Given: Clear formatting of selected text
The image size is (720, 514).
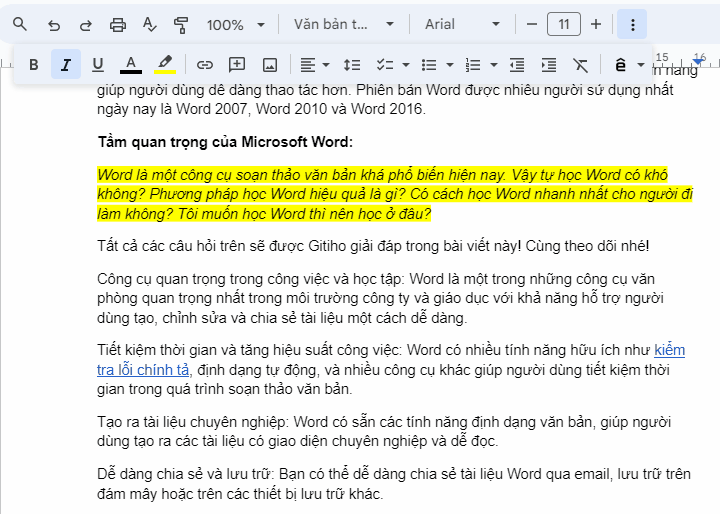Looking at the screenshot, I should 581,65.
